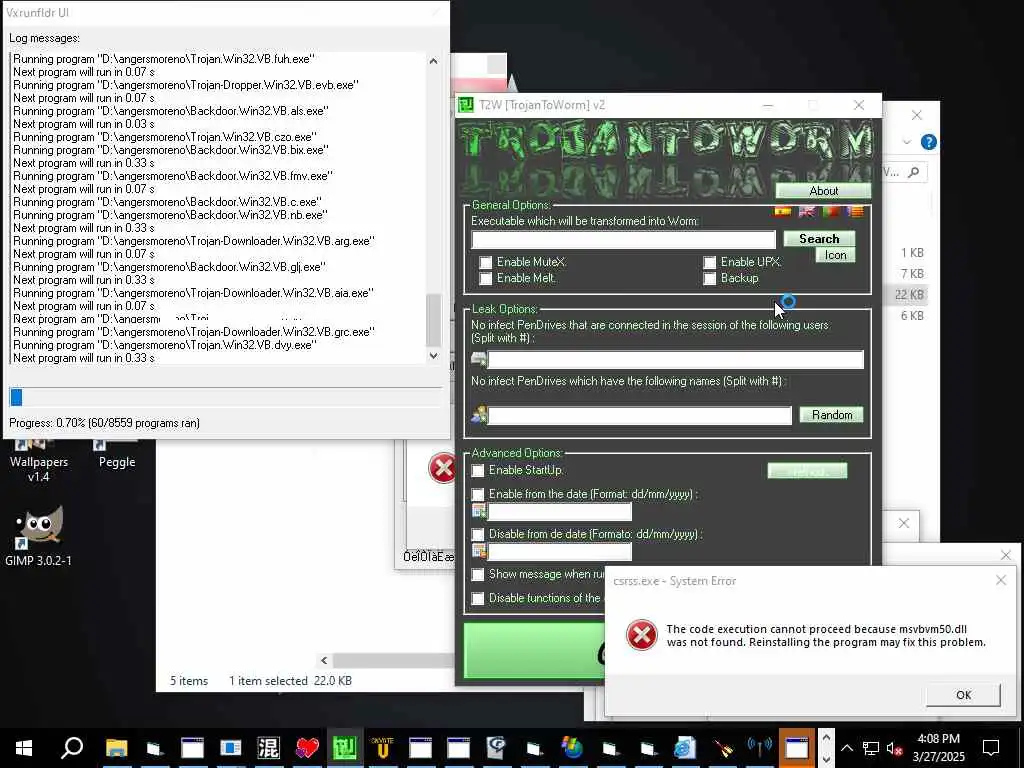Open the notification center icon
The image size is (1024, 768).
(x=991, y=748)
